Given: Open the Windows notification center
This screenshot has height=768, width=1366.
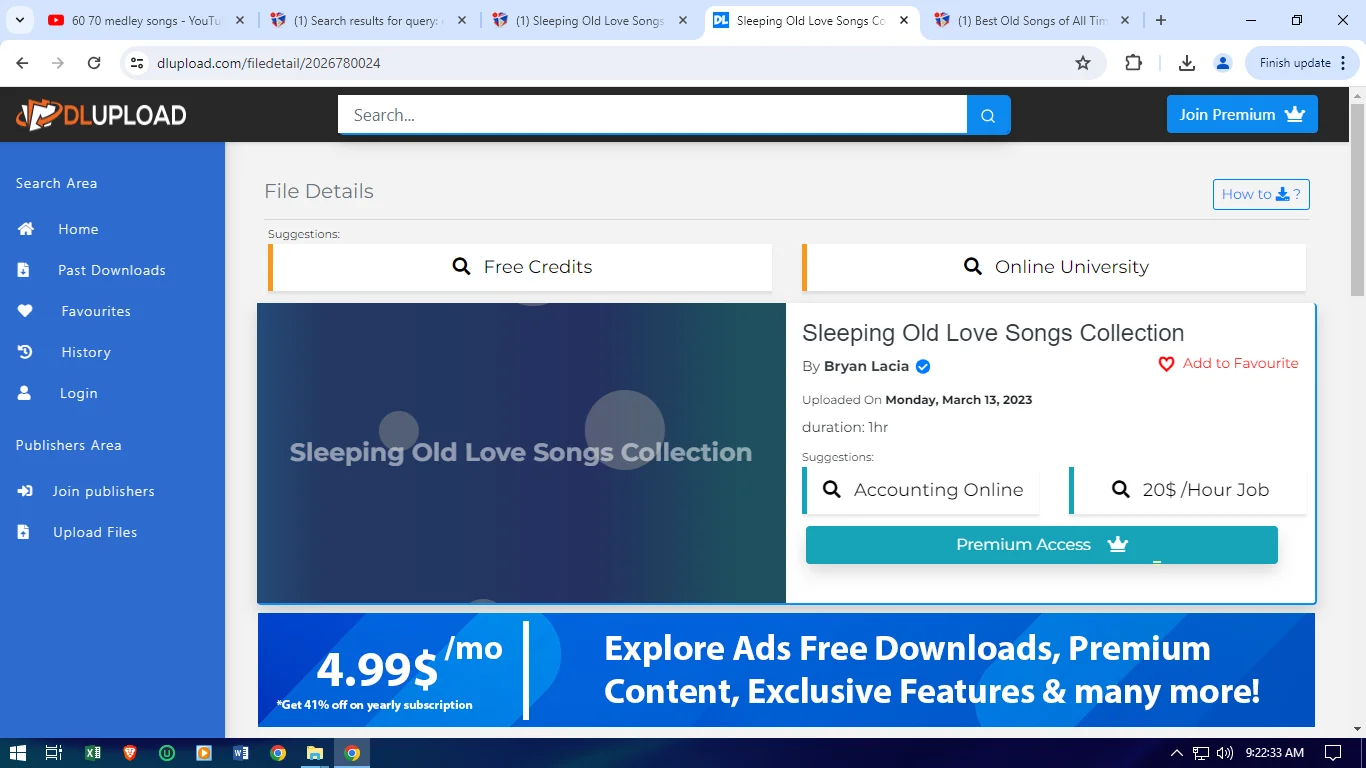Looking at the screenshot, I should pyautogui.click(x=1333, y=753).
